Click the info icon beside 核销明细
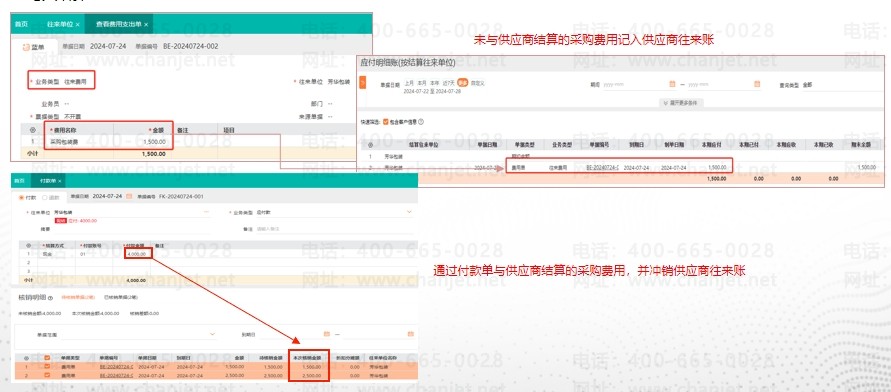This screenshot has height=392, width=891. coord(51,297)
